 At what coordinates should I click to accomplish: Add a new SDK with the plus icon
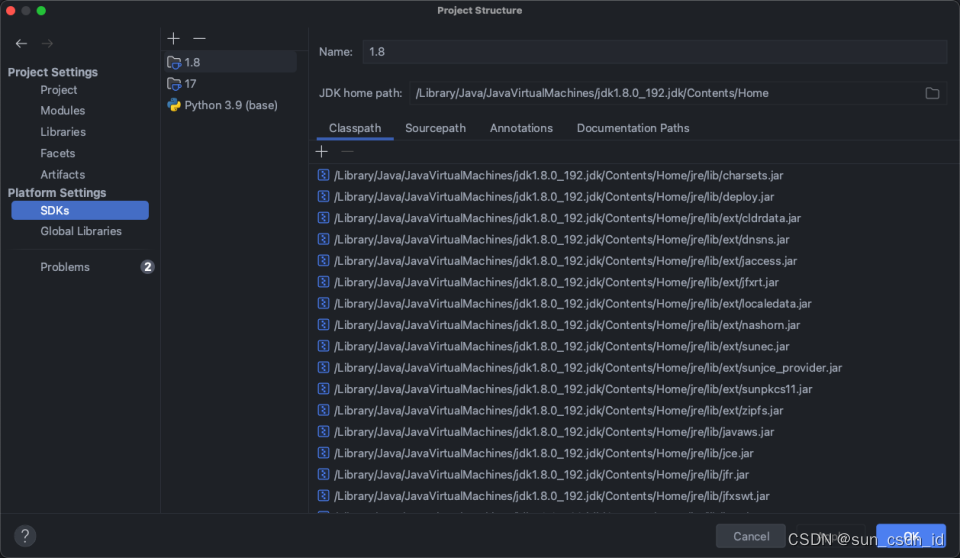pos(173,39)
